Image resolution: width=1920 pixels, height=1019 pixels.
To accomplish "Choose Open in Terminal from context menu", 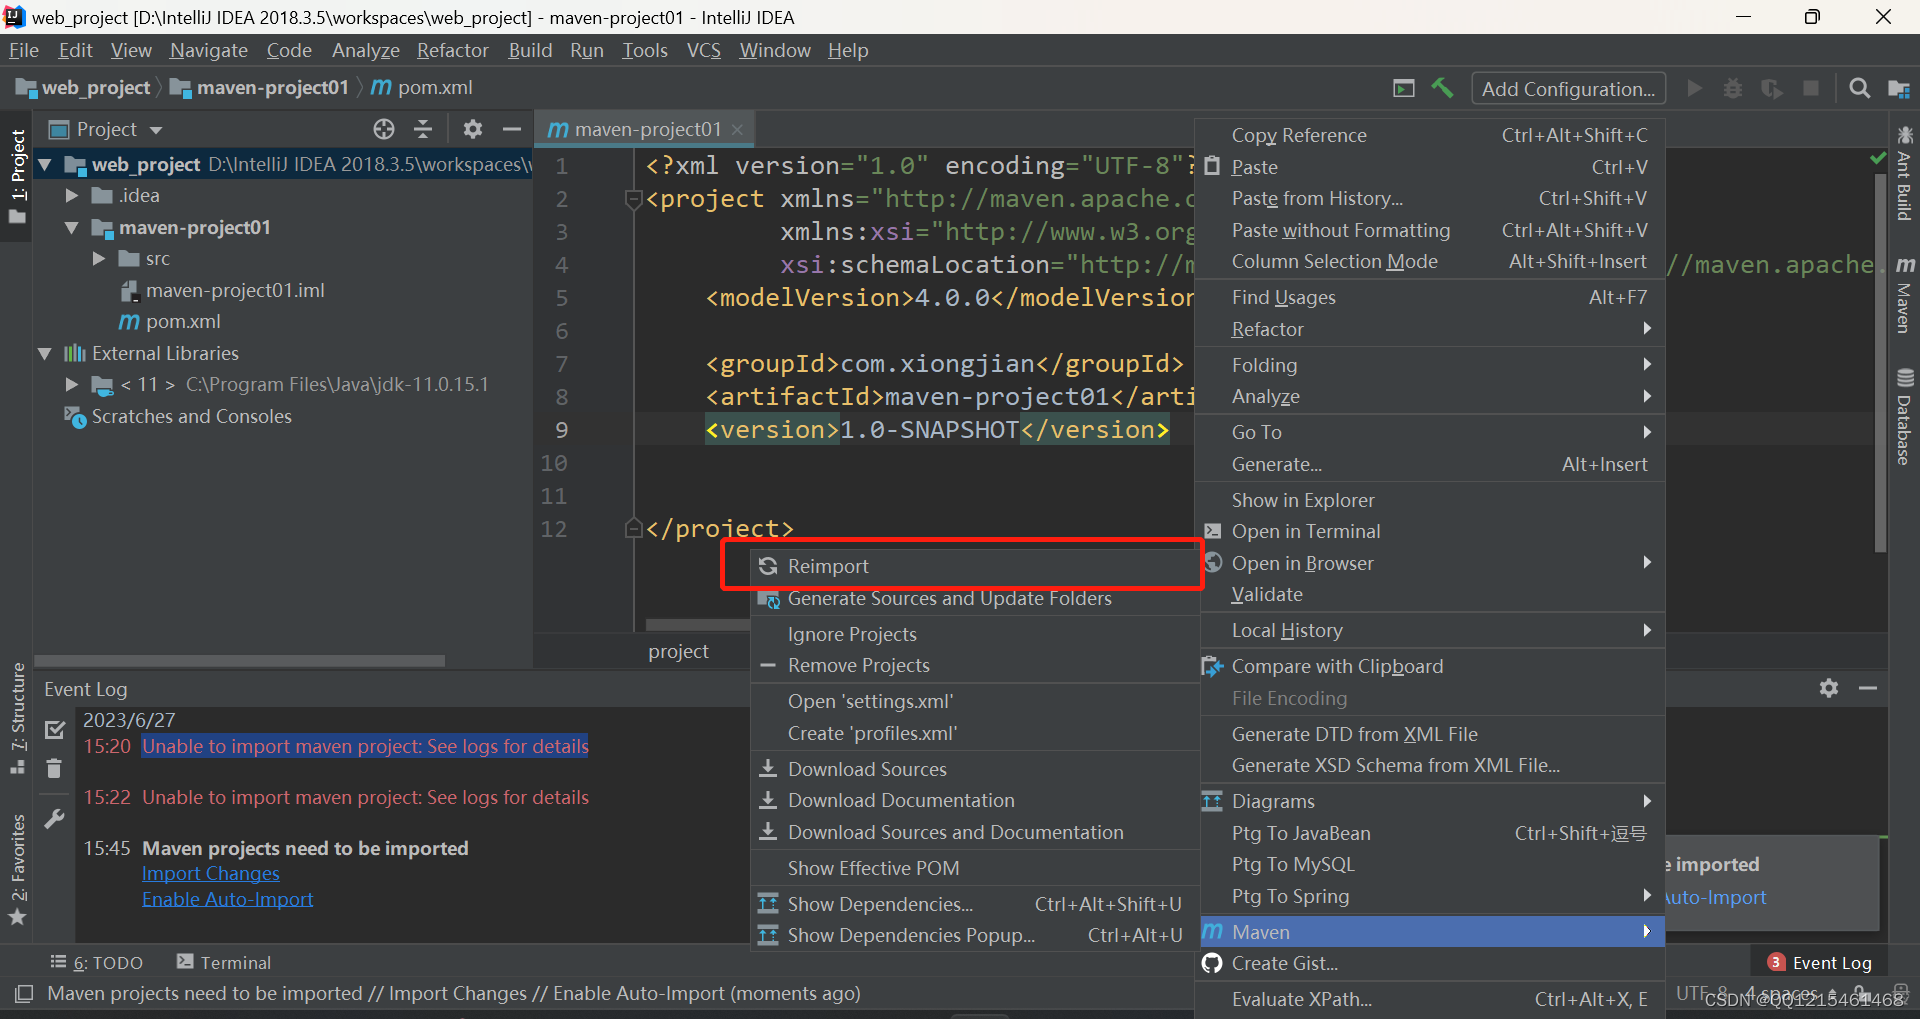I will point(1432,531).
